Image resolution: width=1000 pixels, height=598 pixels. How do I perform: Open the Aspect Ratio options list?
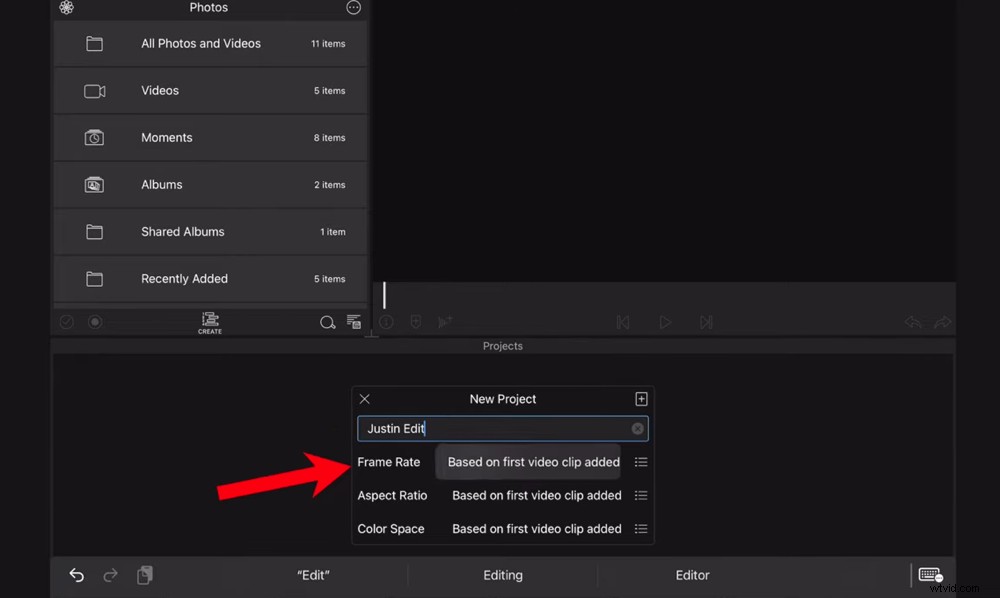coord(641,495)
